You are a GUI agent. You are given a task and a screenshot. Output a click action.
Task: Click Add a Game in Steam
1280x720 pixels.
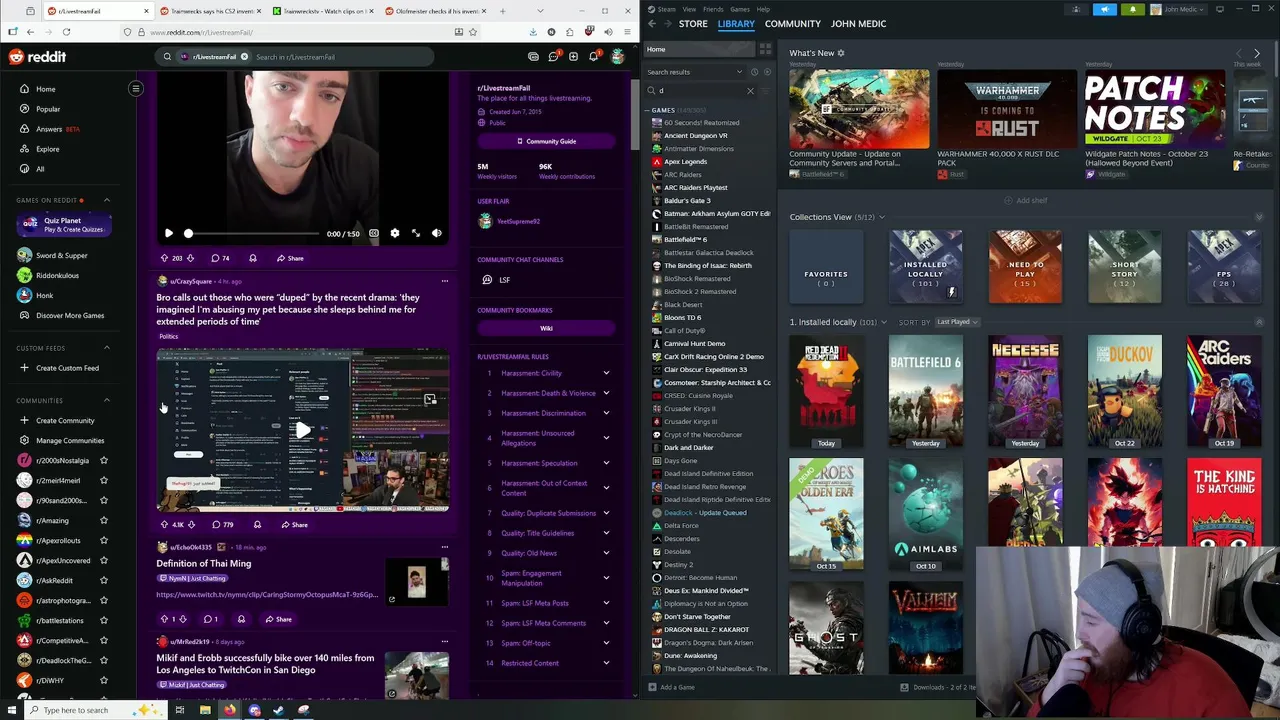pos(671,687)
